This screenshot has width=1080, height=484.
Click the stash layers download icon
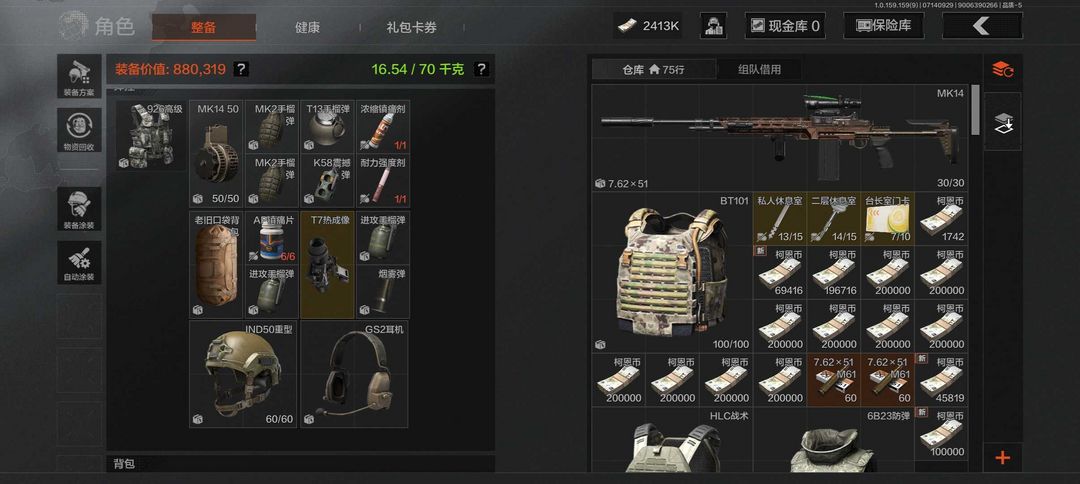coord(1002,122)
